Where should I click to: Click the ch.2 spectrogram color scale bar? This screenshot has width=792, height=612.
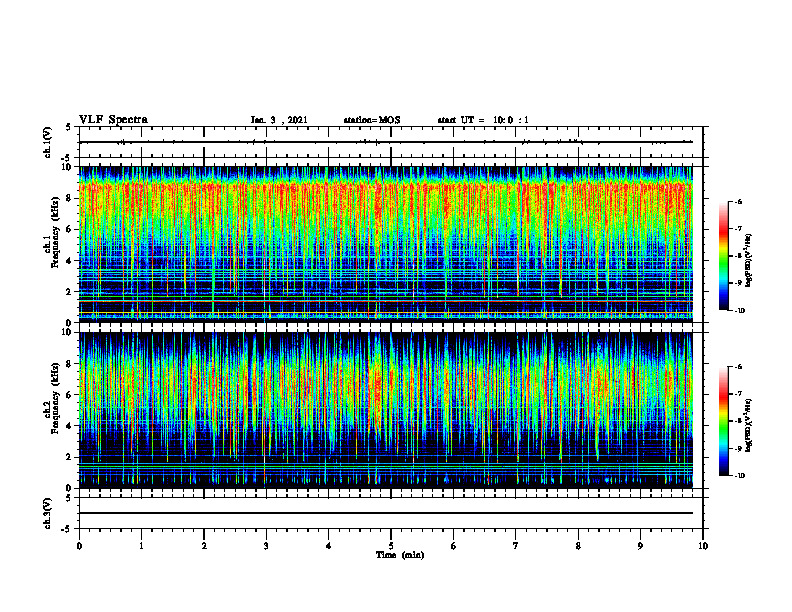point(724,421)
